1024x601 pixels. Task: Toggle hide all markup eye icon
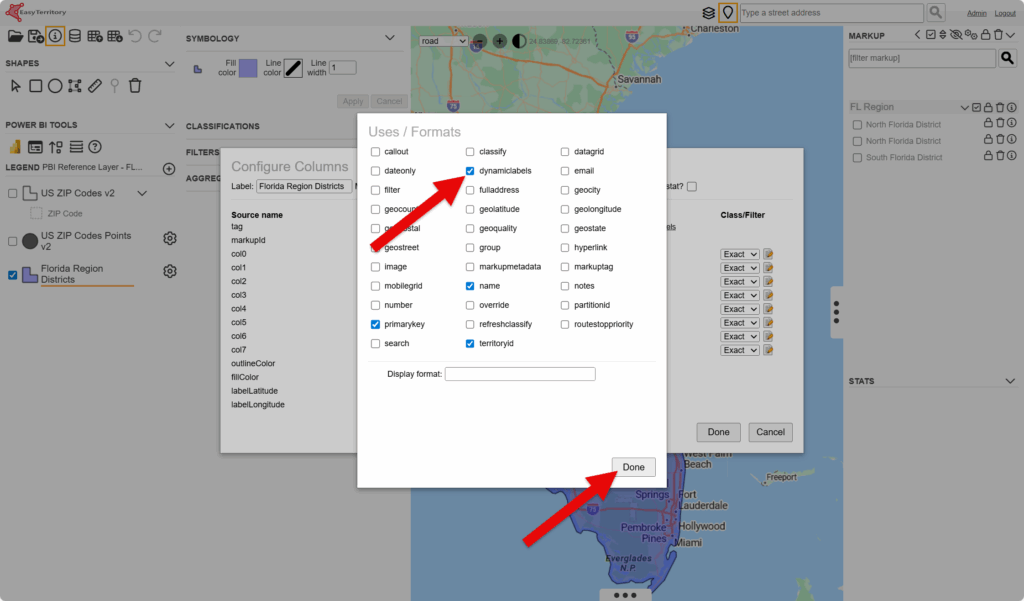click(x=957, y=36)
